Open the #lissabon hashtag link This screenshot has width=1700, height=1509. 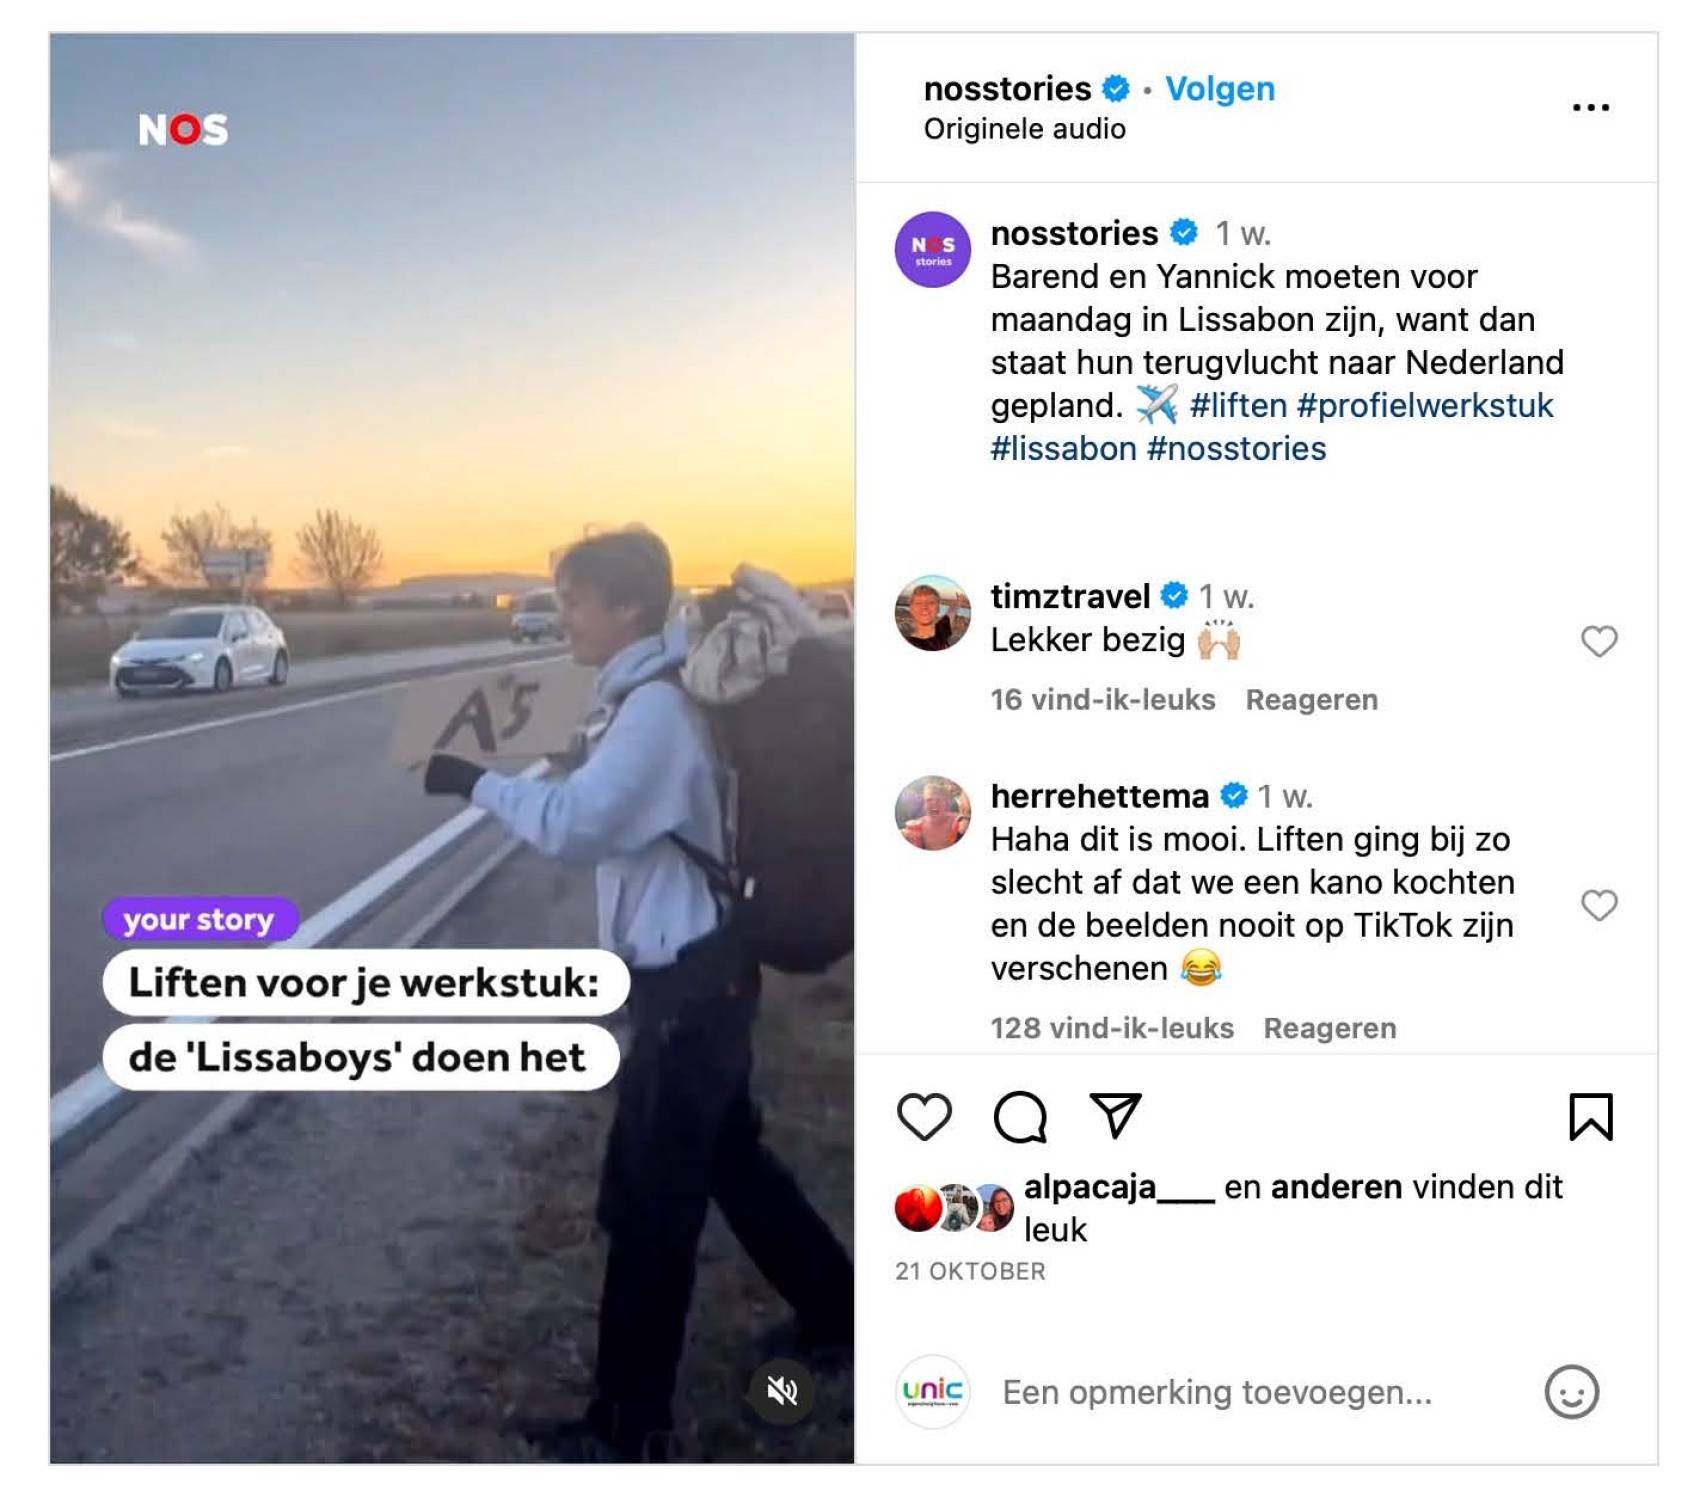click(x=1063, y=449)
